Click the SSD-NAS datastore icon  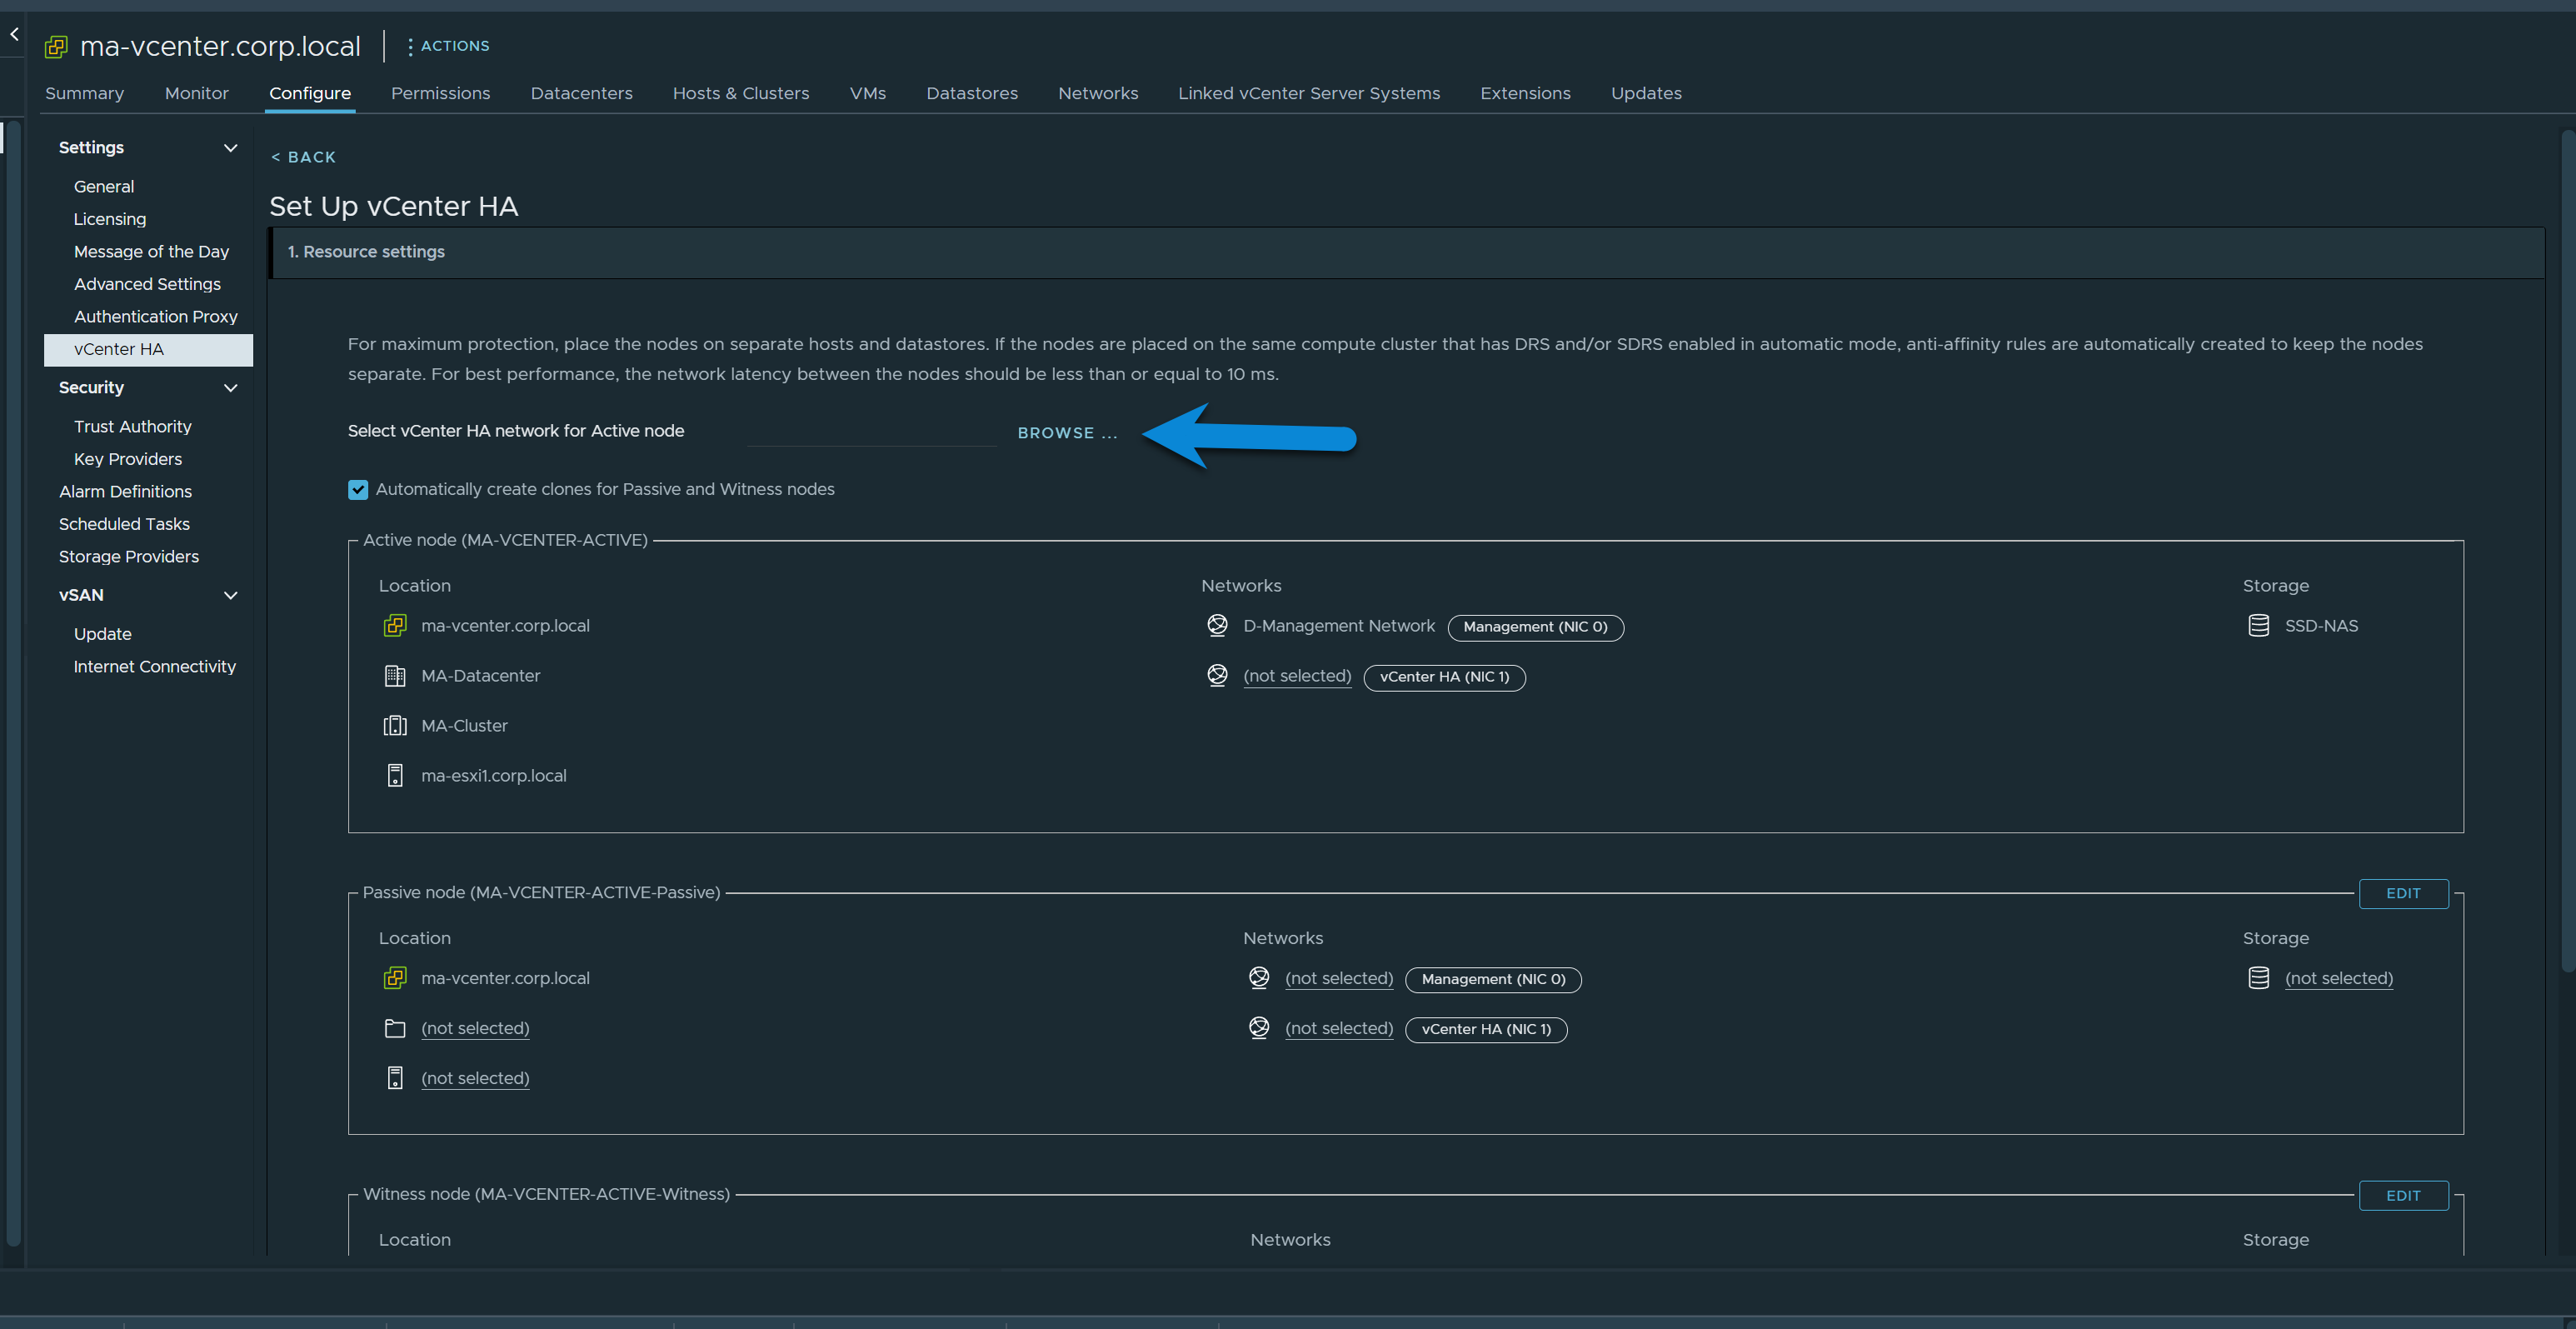pyautogui.click(x=2258, y=626)
